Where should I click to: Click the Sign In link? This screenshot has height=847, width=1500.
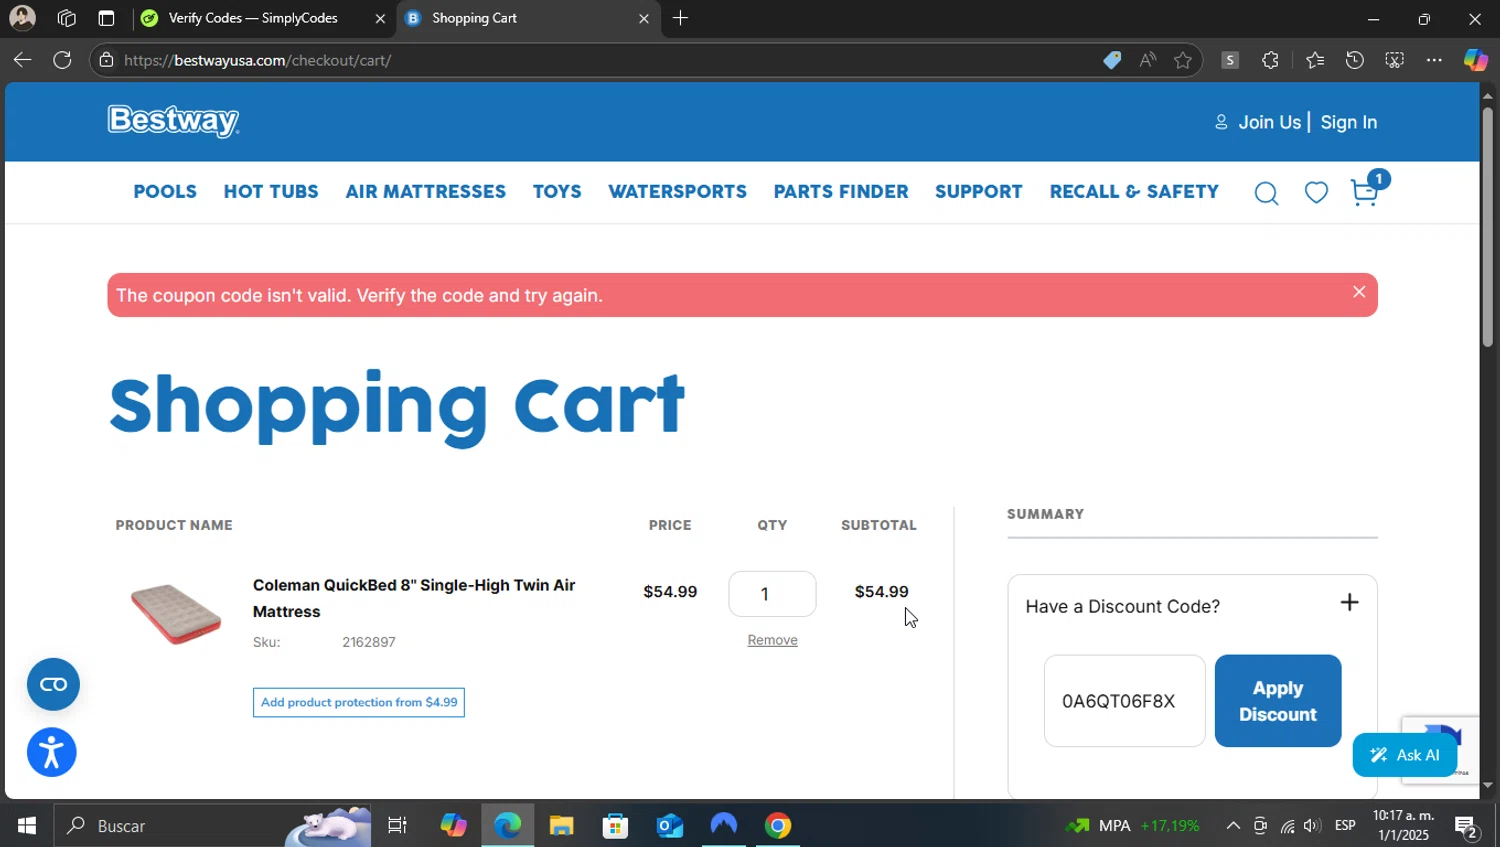pyautogui.click(x=1348, y=122)
